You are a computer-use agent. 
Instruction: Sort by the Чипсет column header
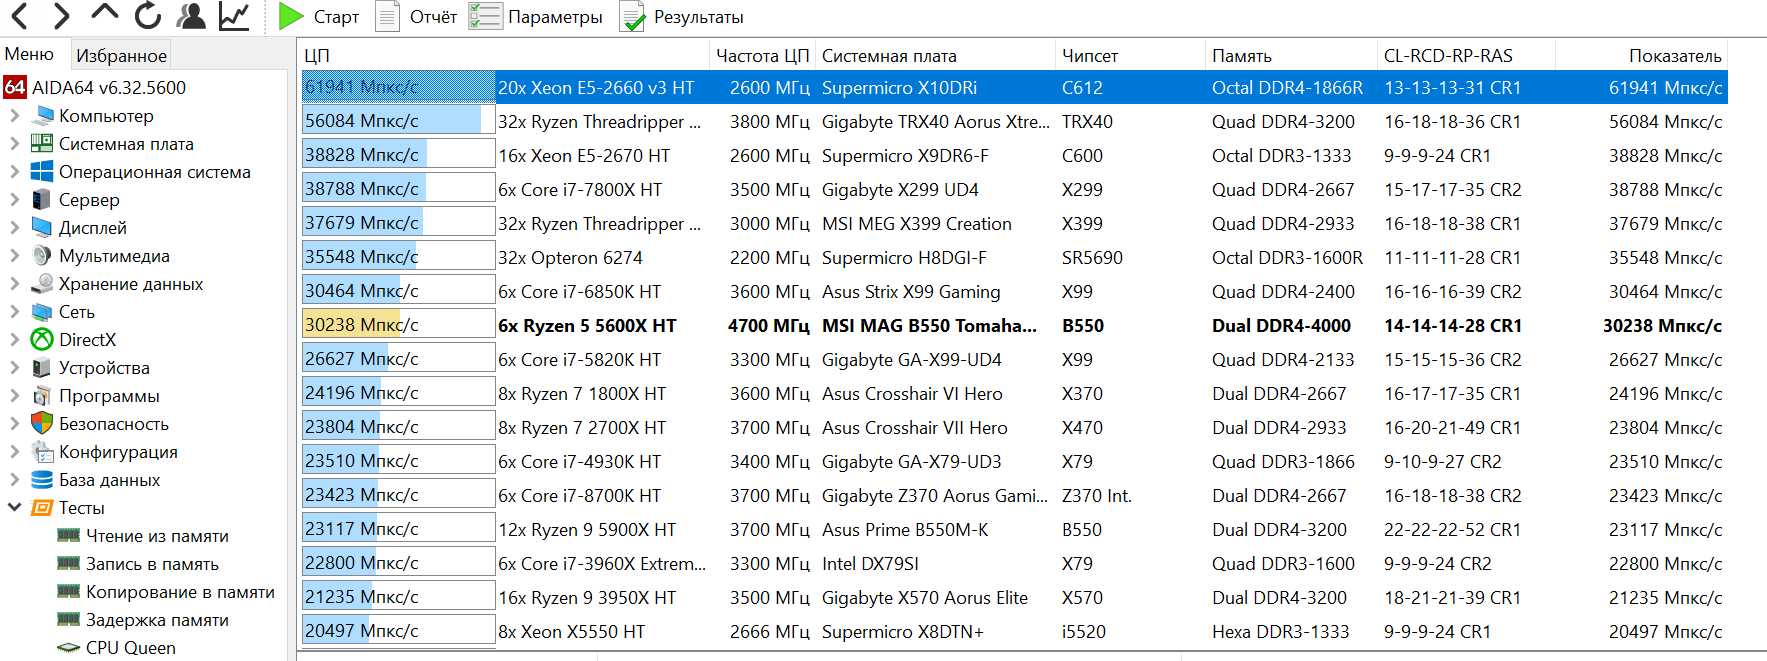click(1130, 56)
